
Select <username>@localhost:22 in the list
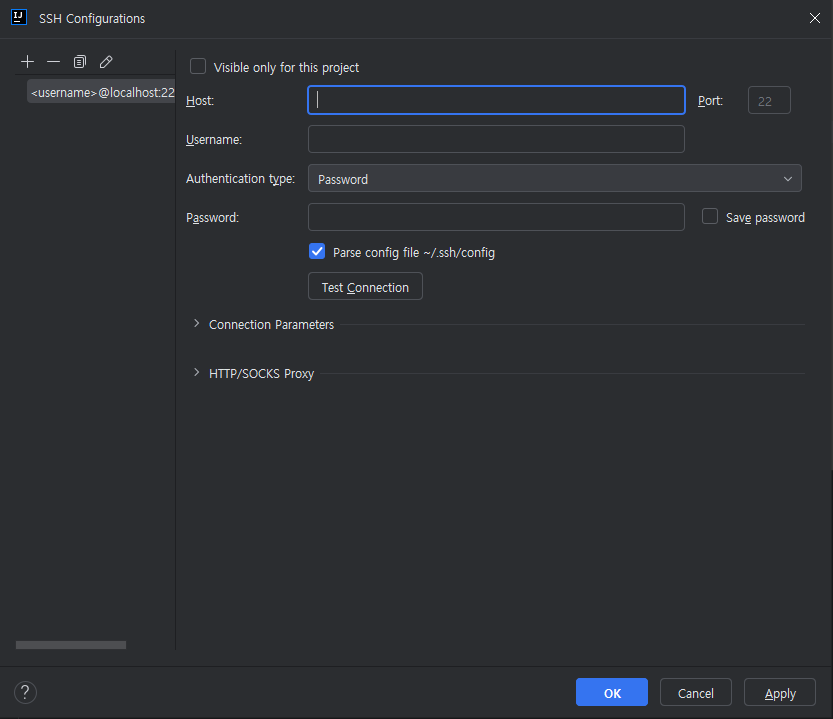101,92
